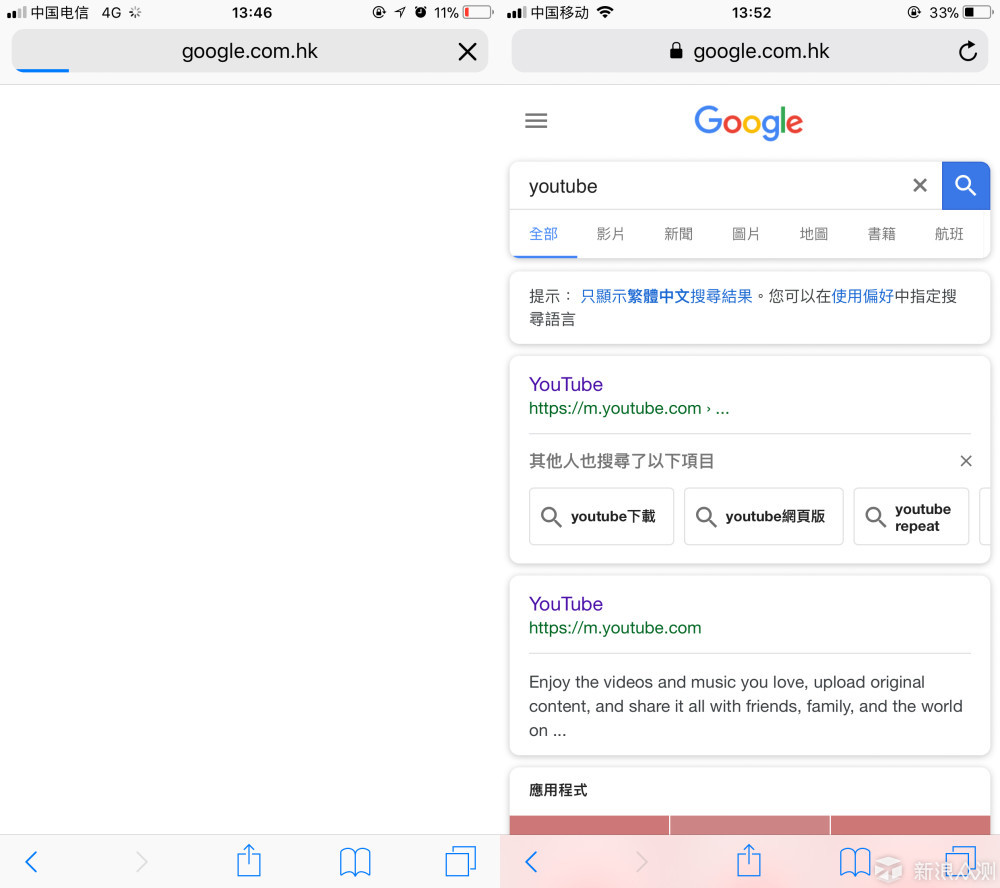This screenshot has height=888, width=1000.
Task: Click the Enjoy the videos description text
Action: tap(746, 706)
